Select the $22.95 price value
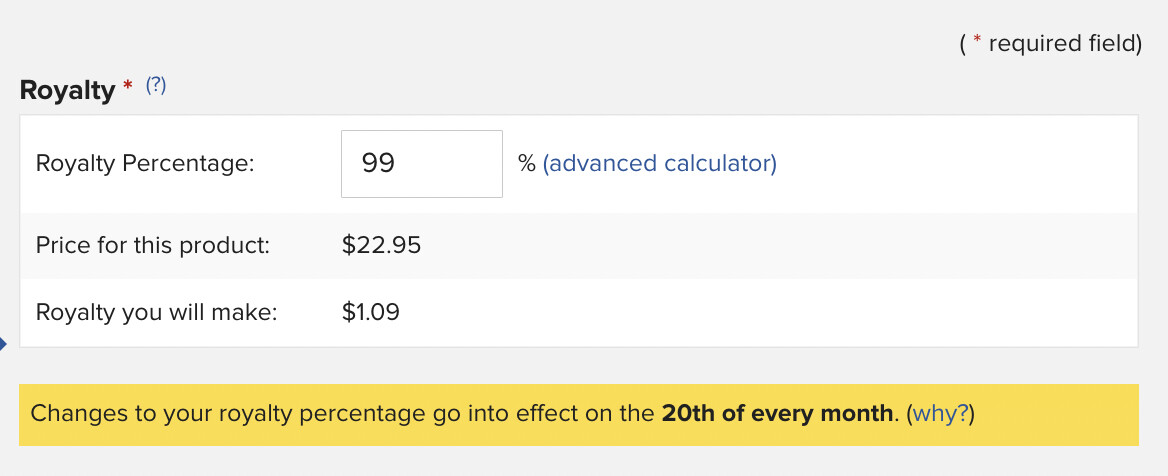 coord(381,245)
